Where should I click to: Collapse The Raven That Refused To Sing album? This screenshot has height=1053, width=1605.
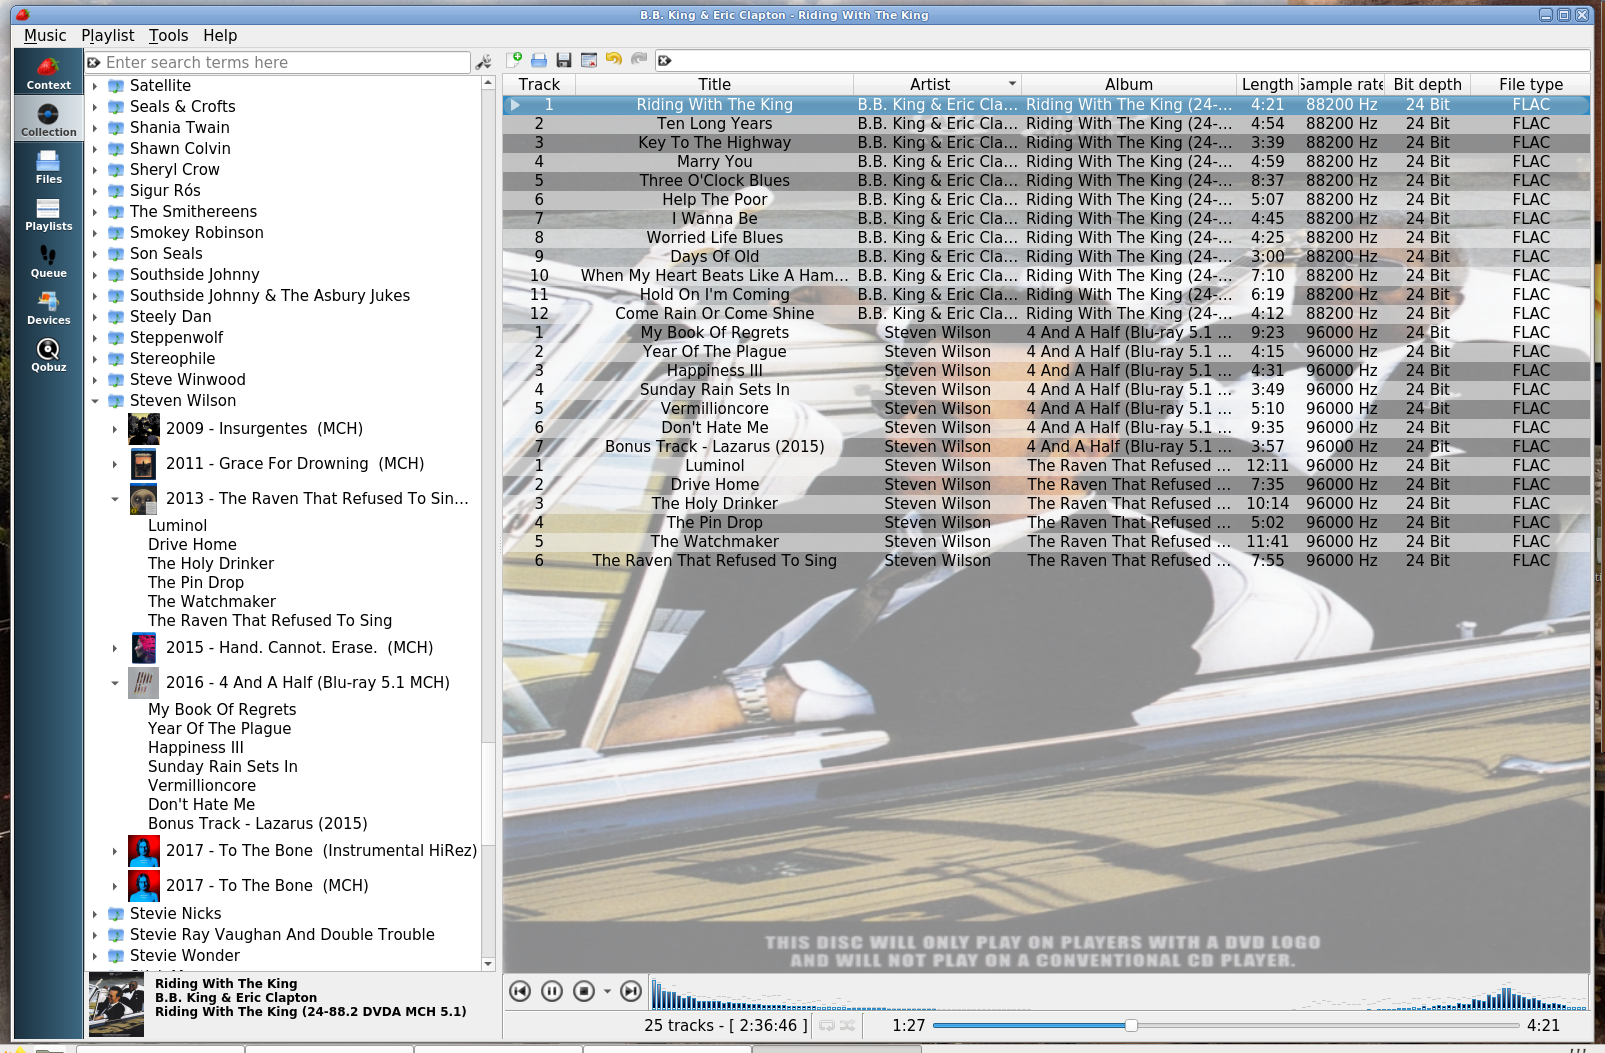pos(115,499)
